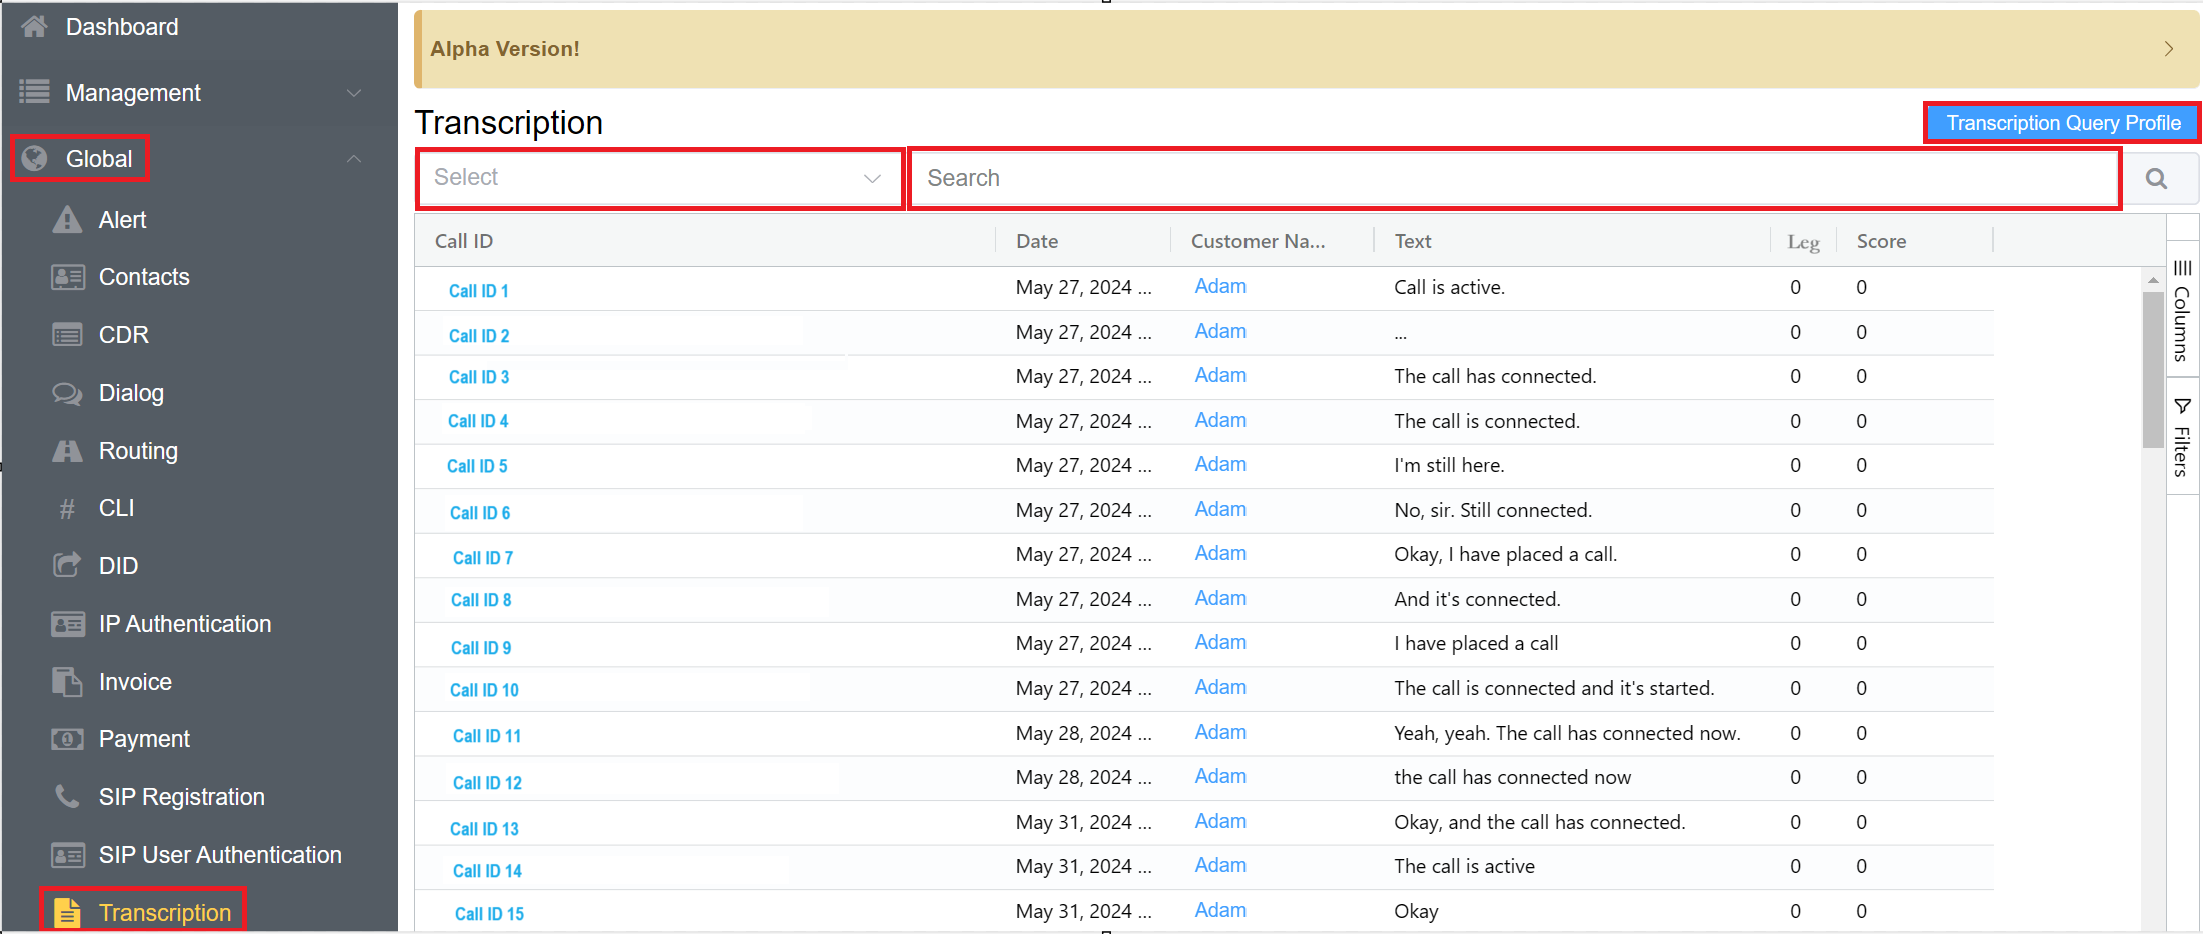Click into the Search text field

1514,178
